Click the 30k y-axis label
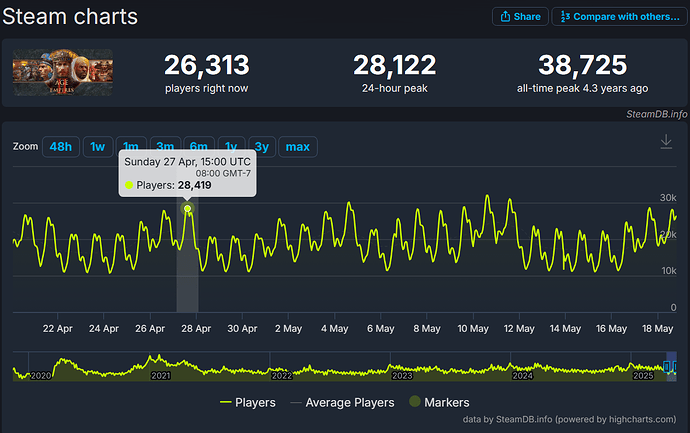This screenshot has height=433, width=690. tap(668, 198)
